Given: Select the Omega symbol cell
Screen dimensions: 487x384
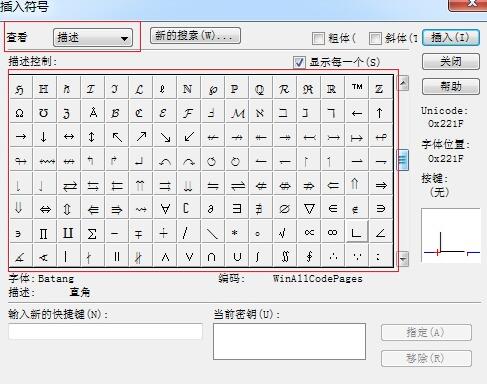Looking at the screenshot, I should pyautogui.click(x=21, y=113).
